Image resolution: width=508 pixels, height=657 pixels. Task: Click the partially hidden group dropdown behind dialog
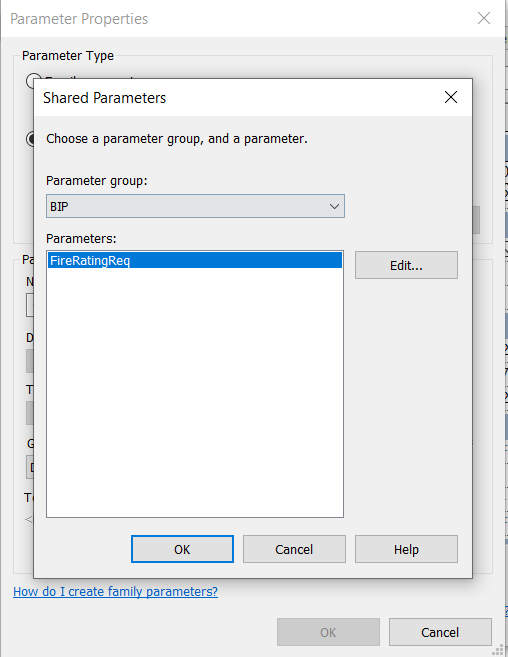[x=30, y=467]
